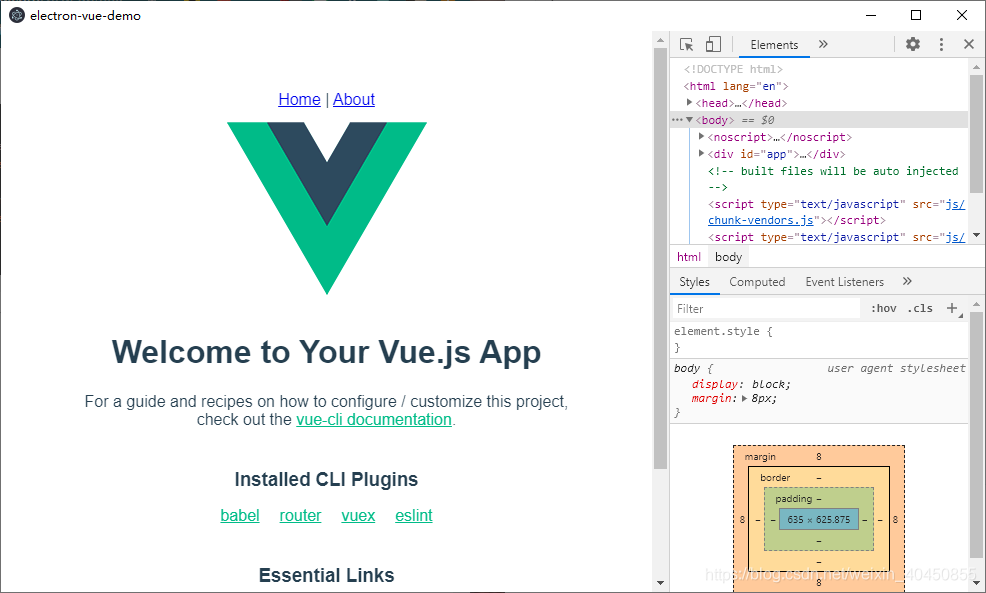Click the page scrollbar up arrow
Screen dimensions: 986x593
pos(660,40)
